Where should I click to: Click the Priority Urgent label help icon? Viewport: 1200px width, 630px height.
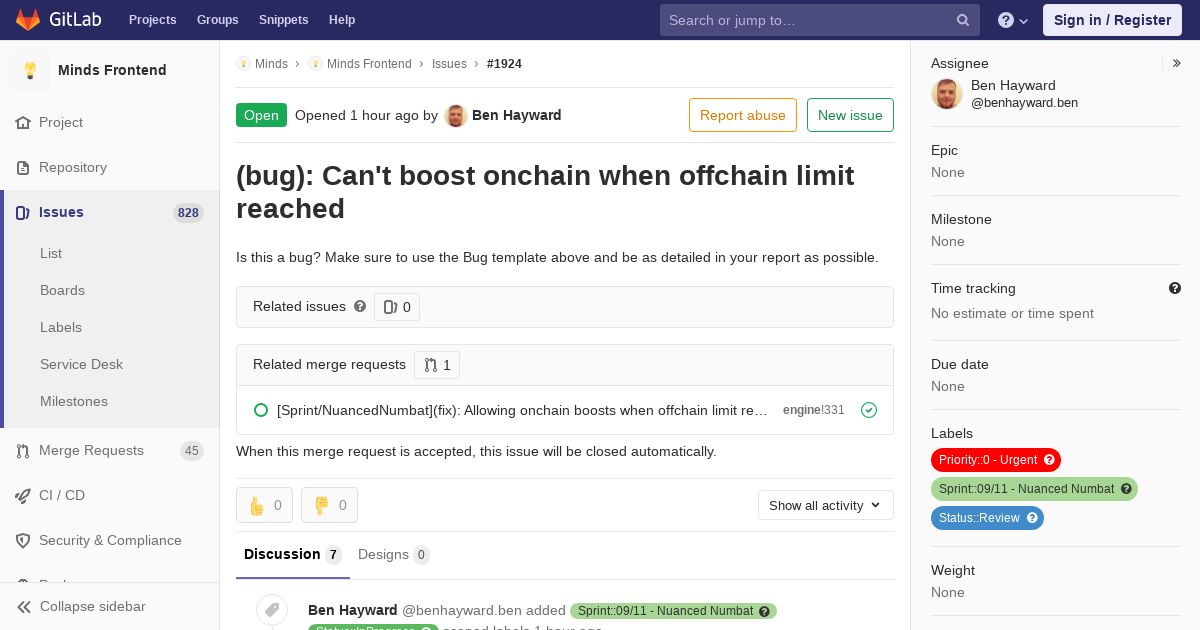pyautogui.click(x=1049, y=460)
